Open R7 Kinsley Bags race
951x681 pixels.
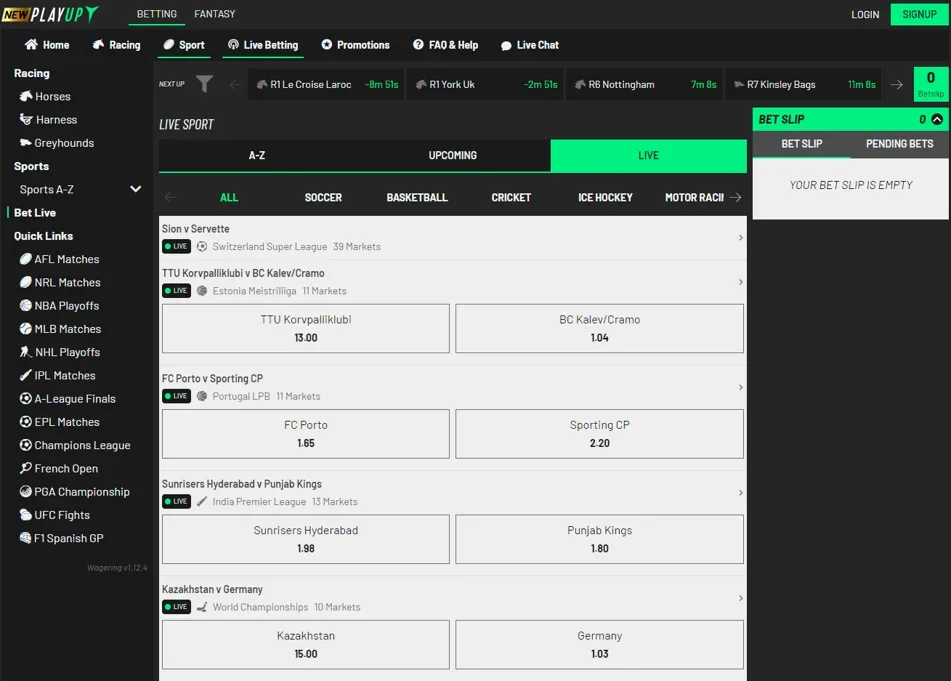point(803,84)
